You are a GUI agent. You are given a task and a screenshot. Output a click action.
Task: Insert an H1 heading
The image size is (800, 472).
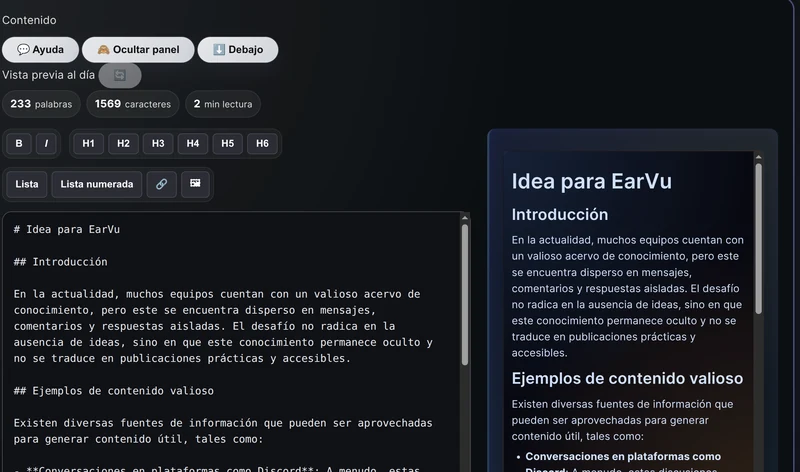(88, 143)
